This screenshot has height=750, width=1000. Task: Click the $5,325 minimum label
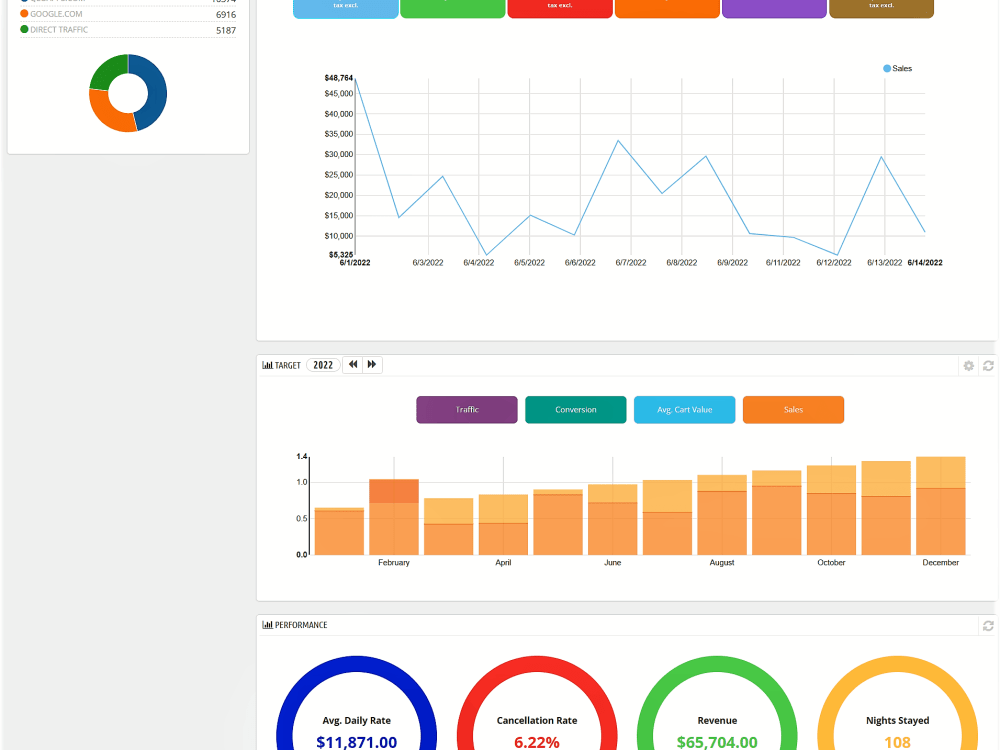coord(341,254)
